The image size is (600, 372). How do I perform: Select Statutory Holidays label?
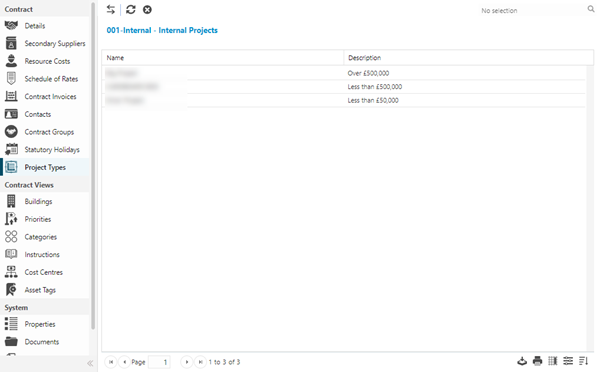click(x=52, y=149)
